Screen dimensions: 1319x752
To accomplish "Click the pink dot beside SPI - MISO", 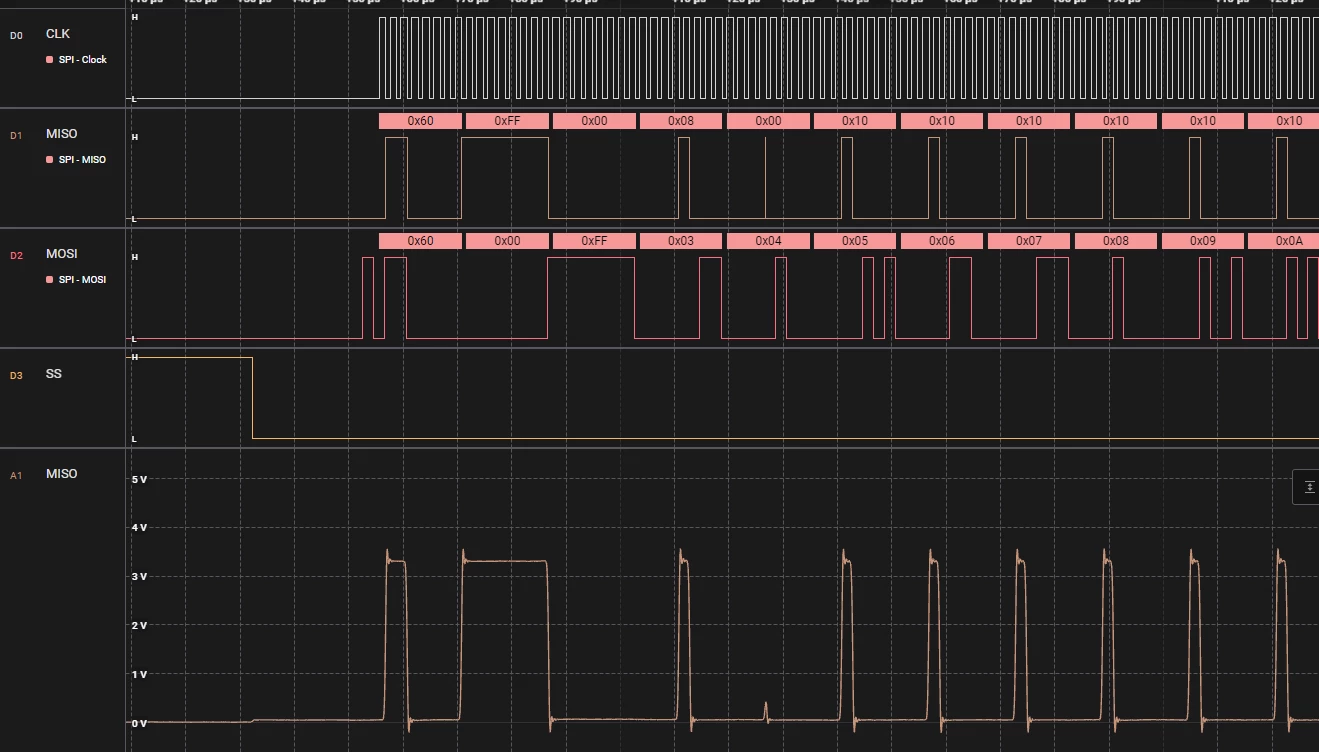I will pos(50,160).
